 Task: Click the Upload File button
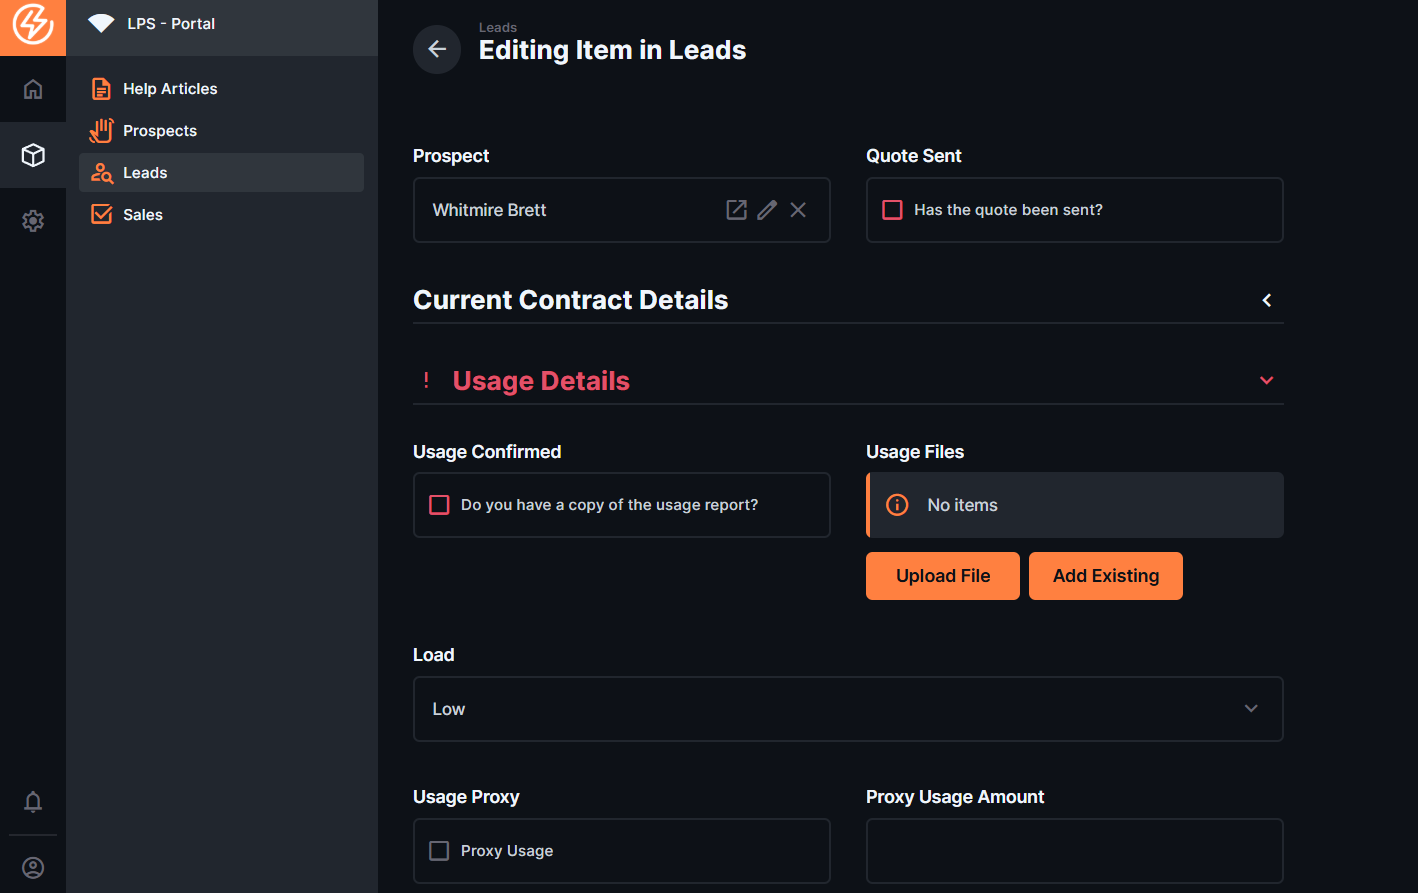[x=942, y=576]
